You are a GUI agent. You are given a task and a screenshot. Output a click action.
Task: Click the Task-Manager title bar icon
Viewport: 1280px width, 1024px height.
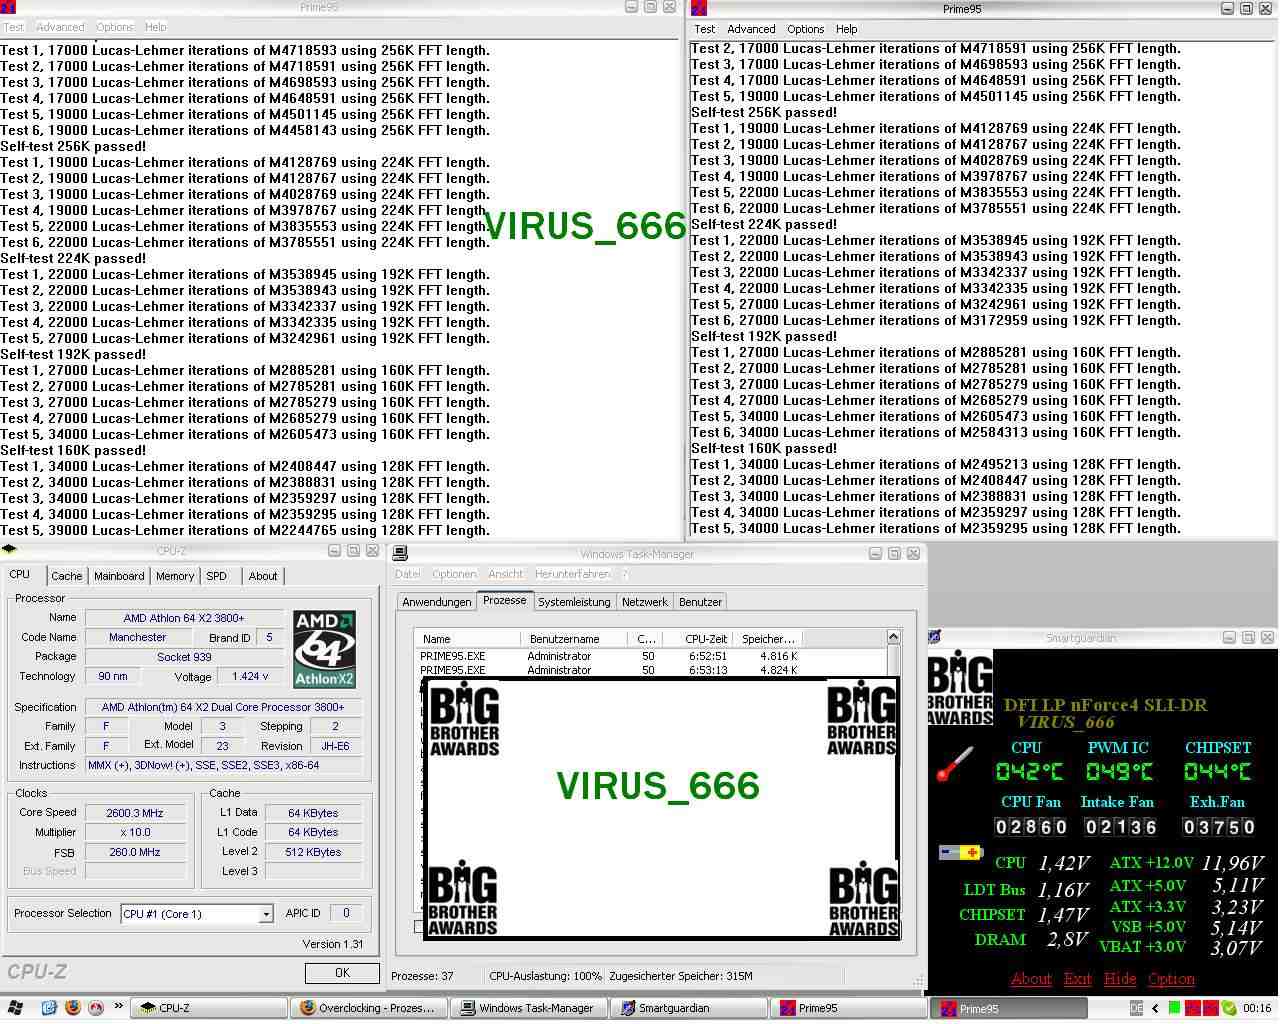(x=399, y=553)
